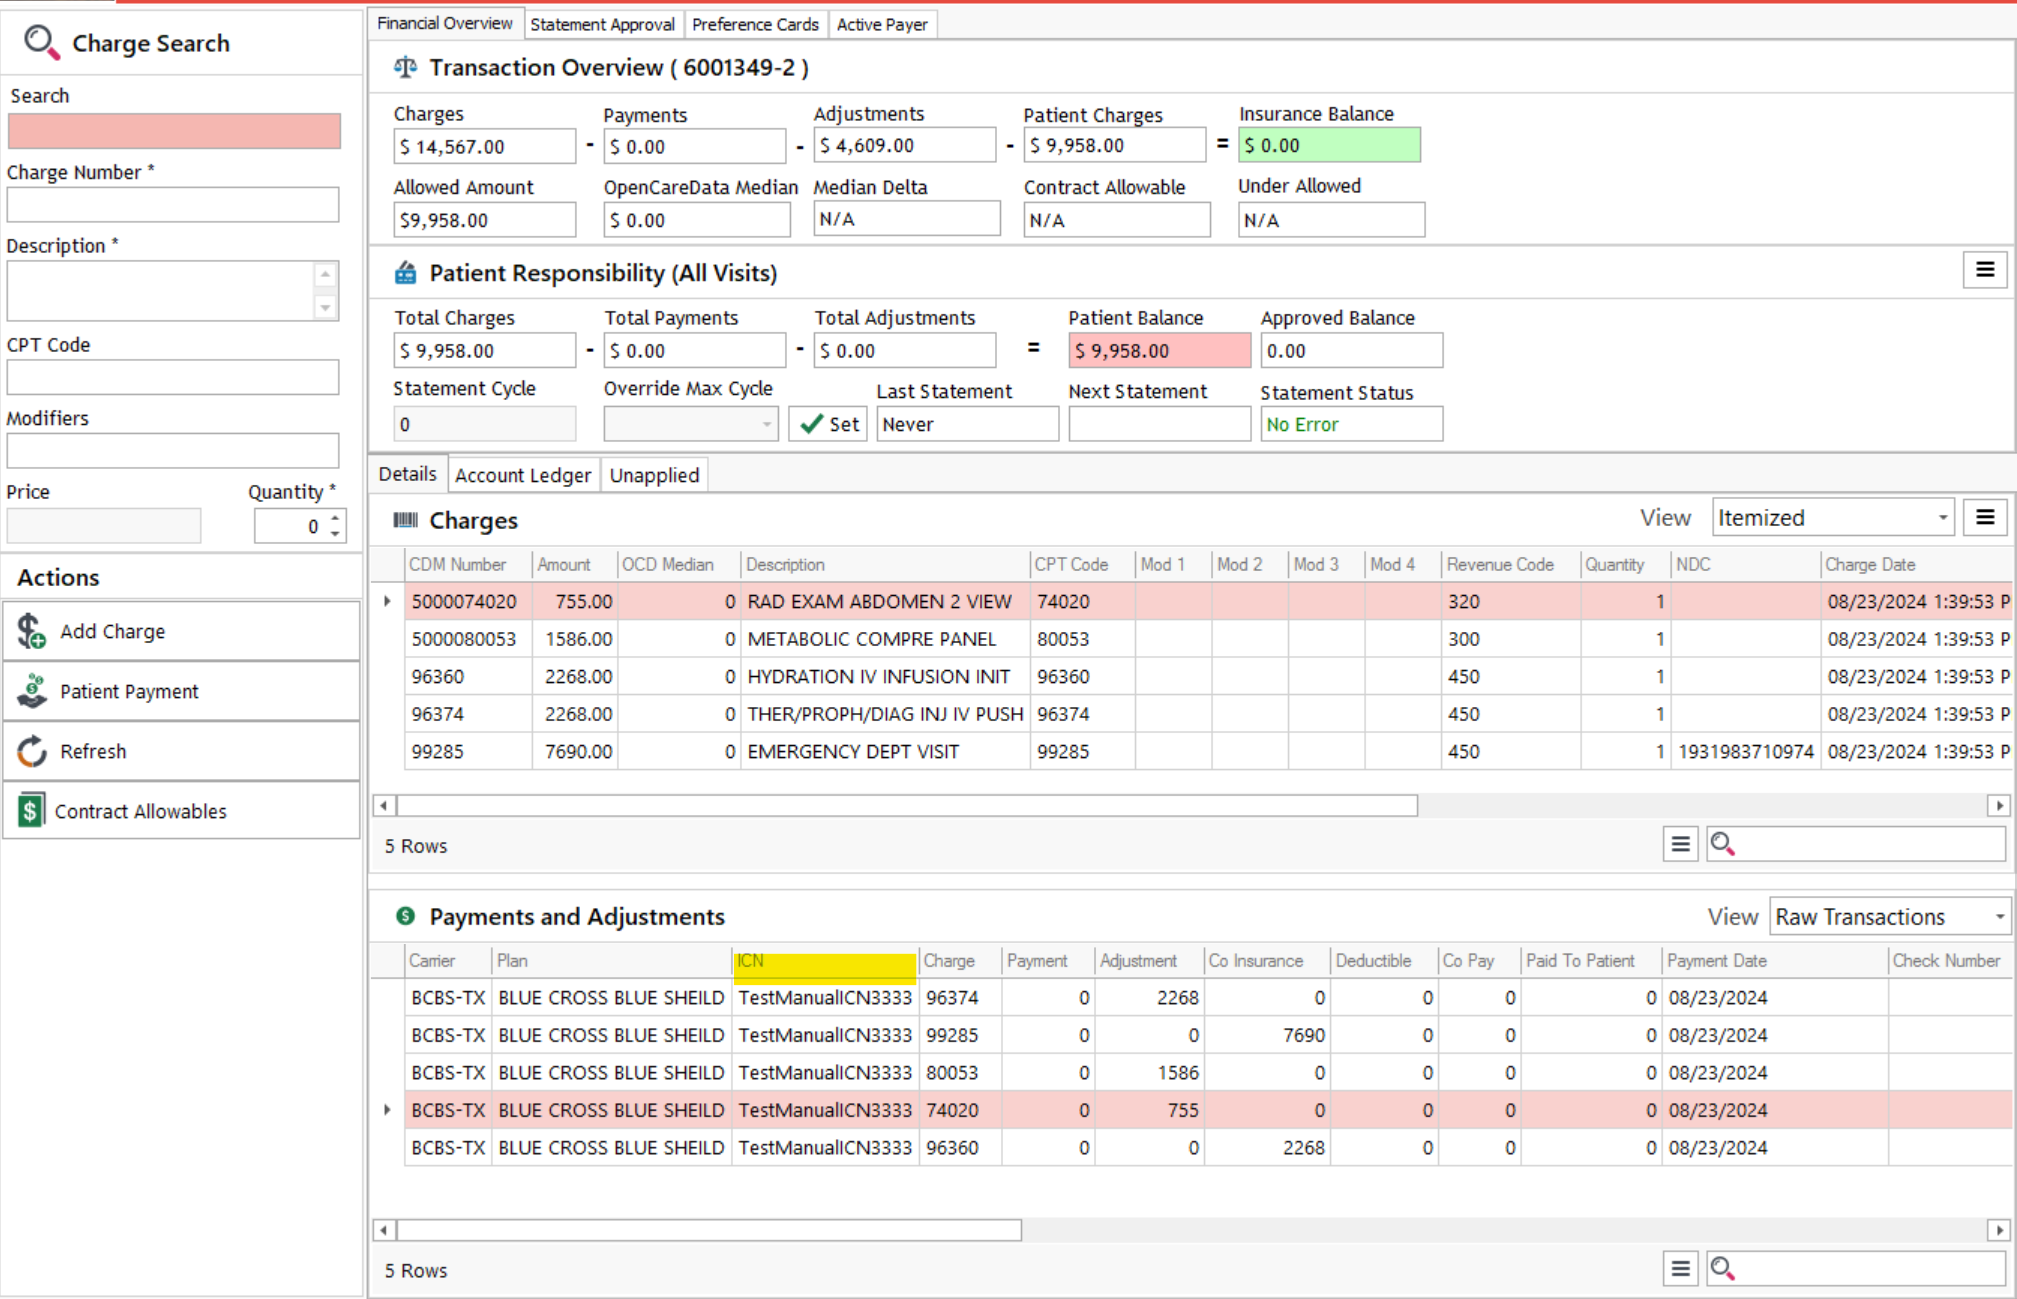Open the Patient Responsibility hamburger menu
This screenshot has height=1299, width=2017.
1984,270
